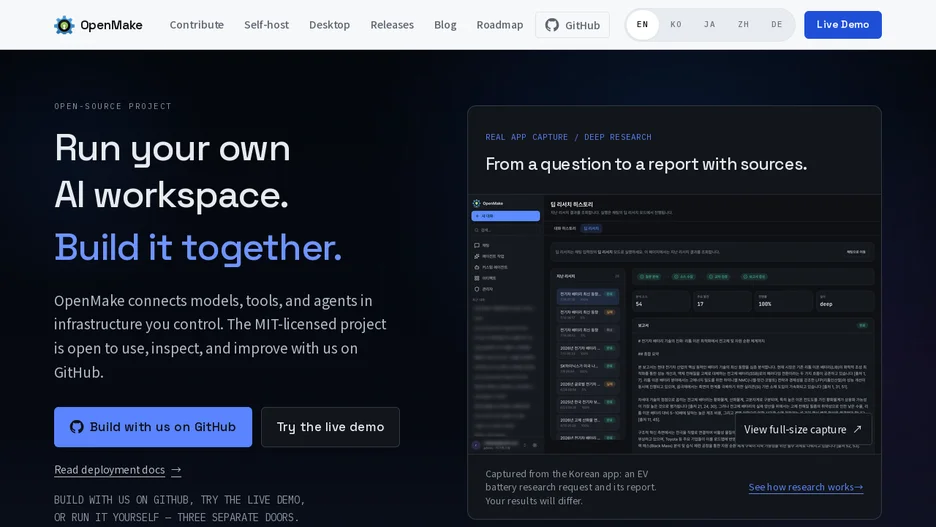Click the deep research app screenshot thumbnail
936x527 pixels.
point(675,324)
